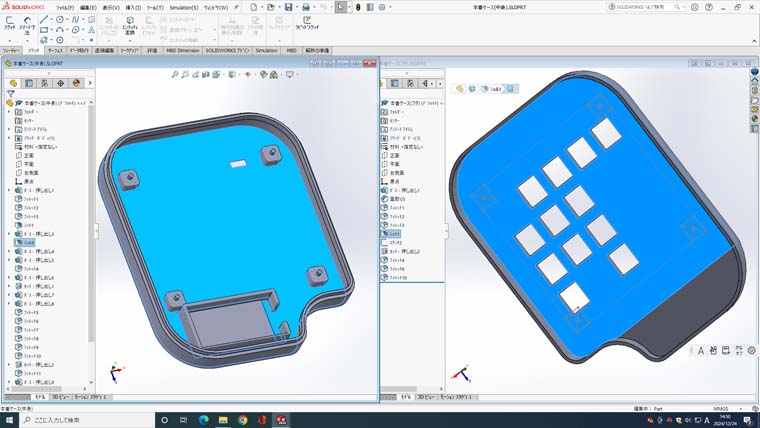The height and width of the screenshot is (428, 760).
Task: Click the Print icon in top toolbar
Action: [303, 7]
